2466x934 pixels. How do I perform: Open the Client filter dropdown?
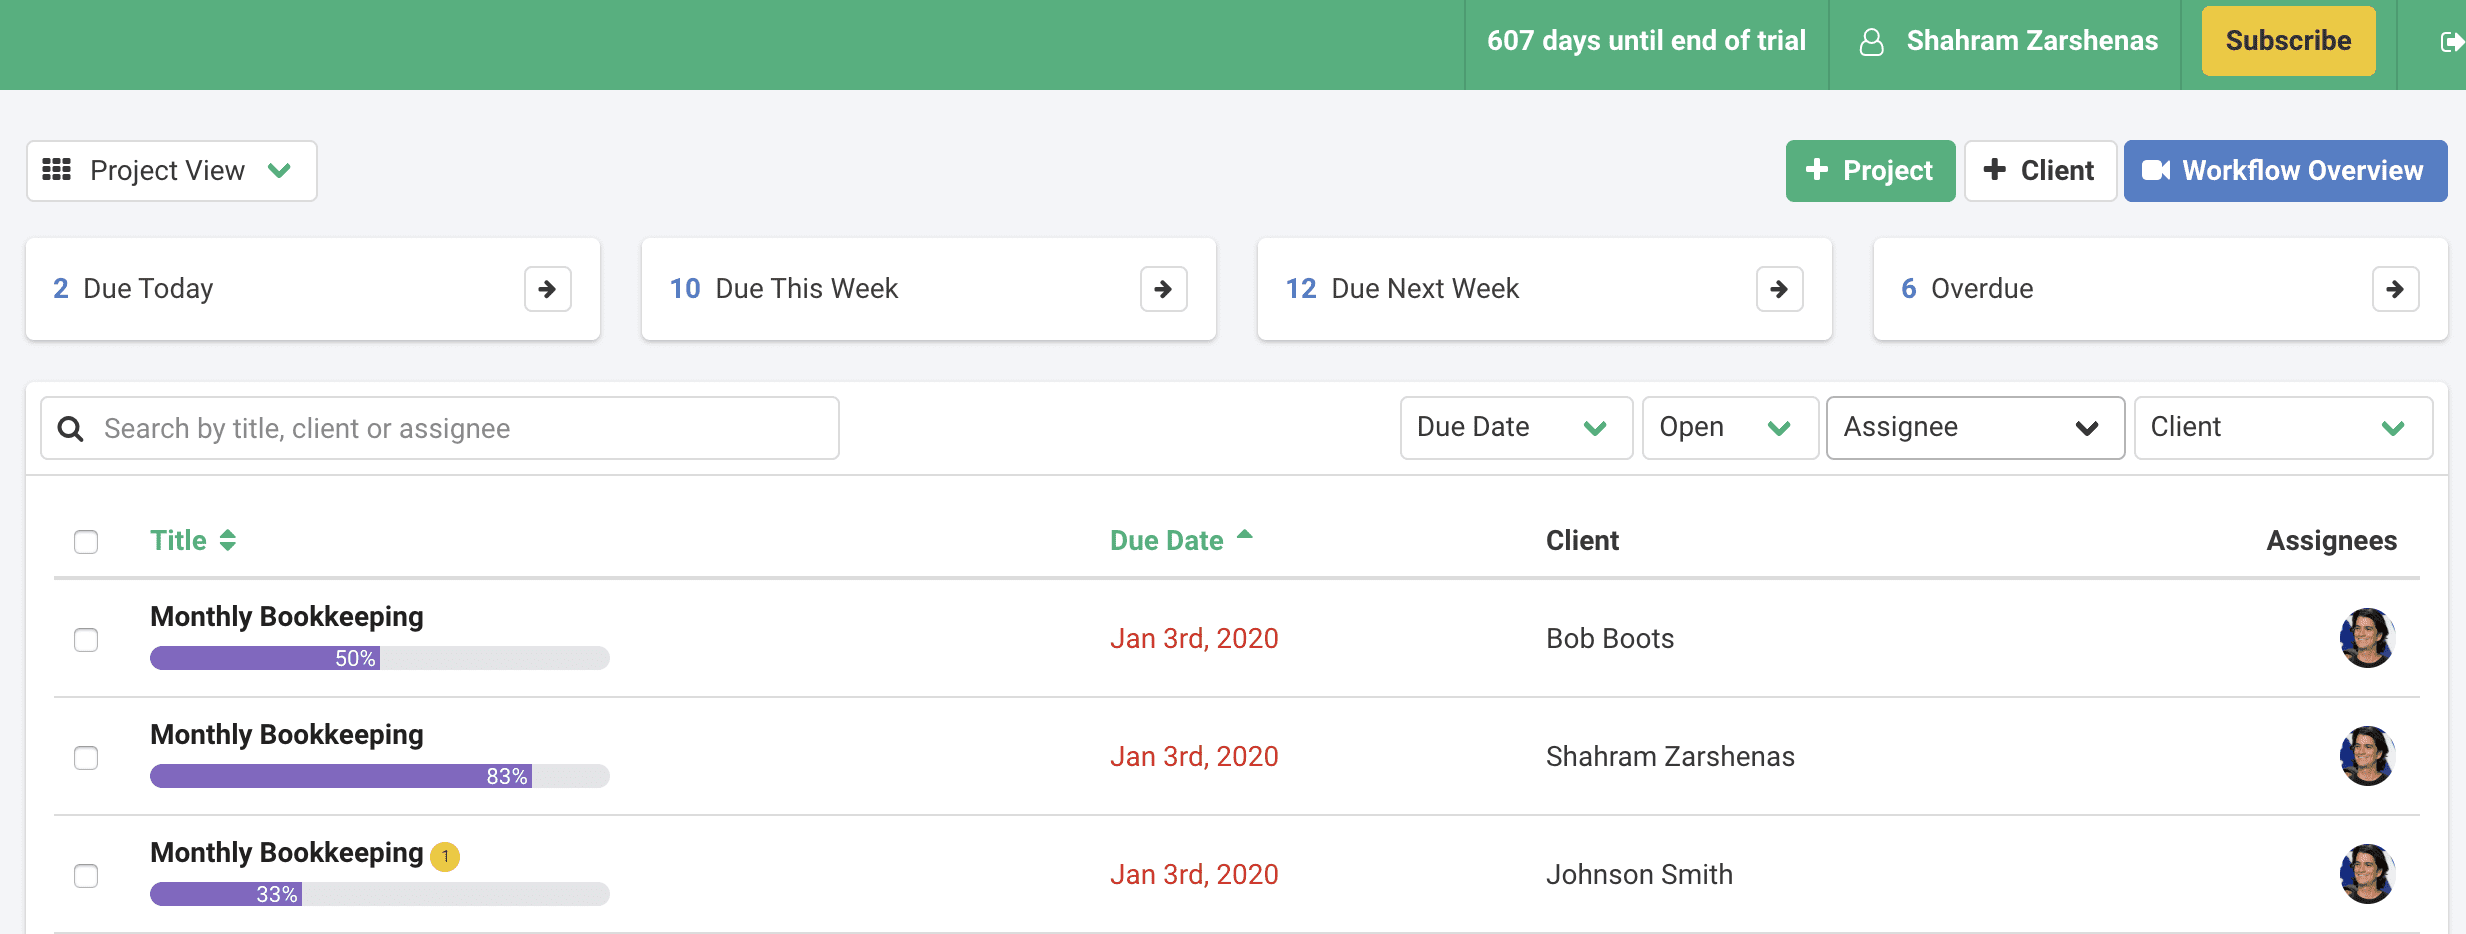pyautogui.click(x=2282, y=428)
